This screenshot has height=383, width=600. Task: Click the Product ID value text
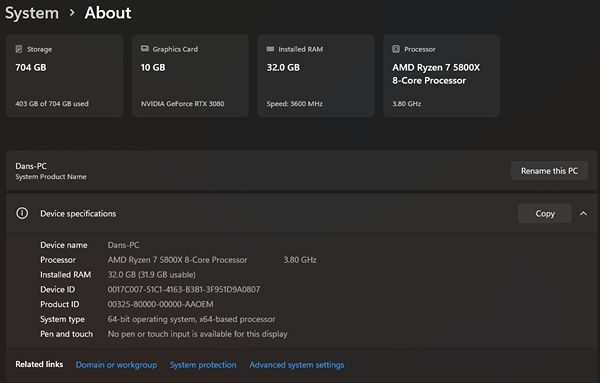point(160,304)
